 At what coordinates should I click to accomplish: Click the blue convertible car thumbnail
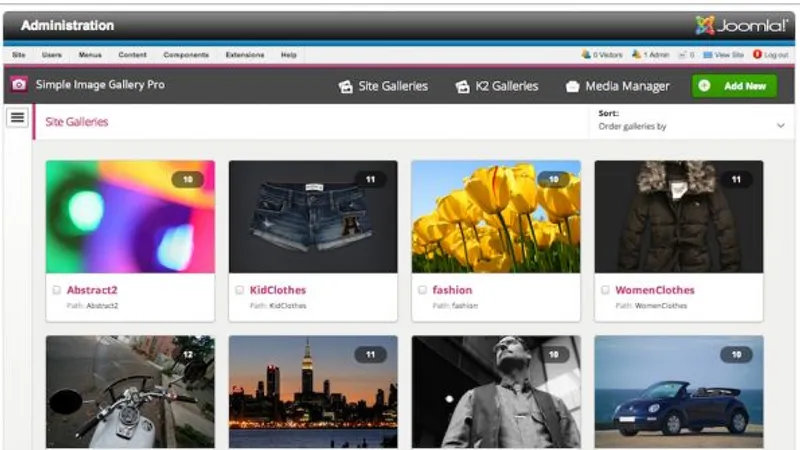coord(679,391)
